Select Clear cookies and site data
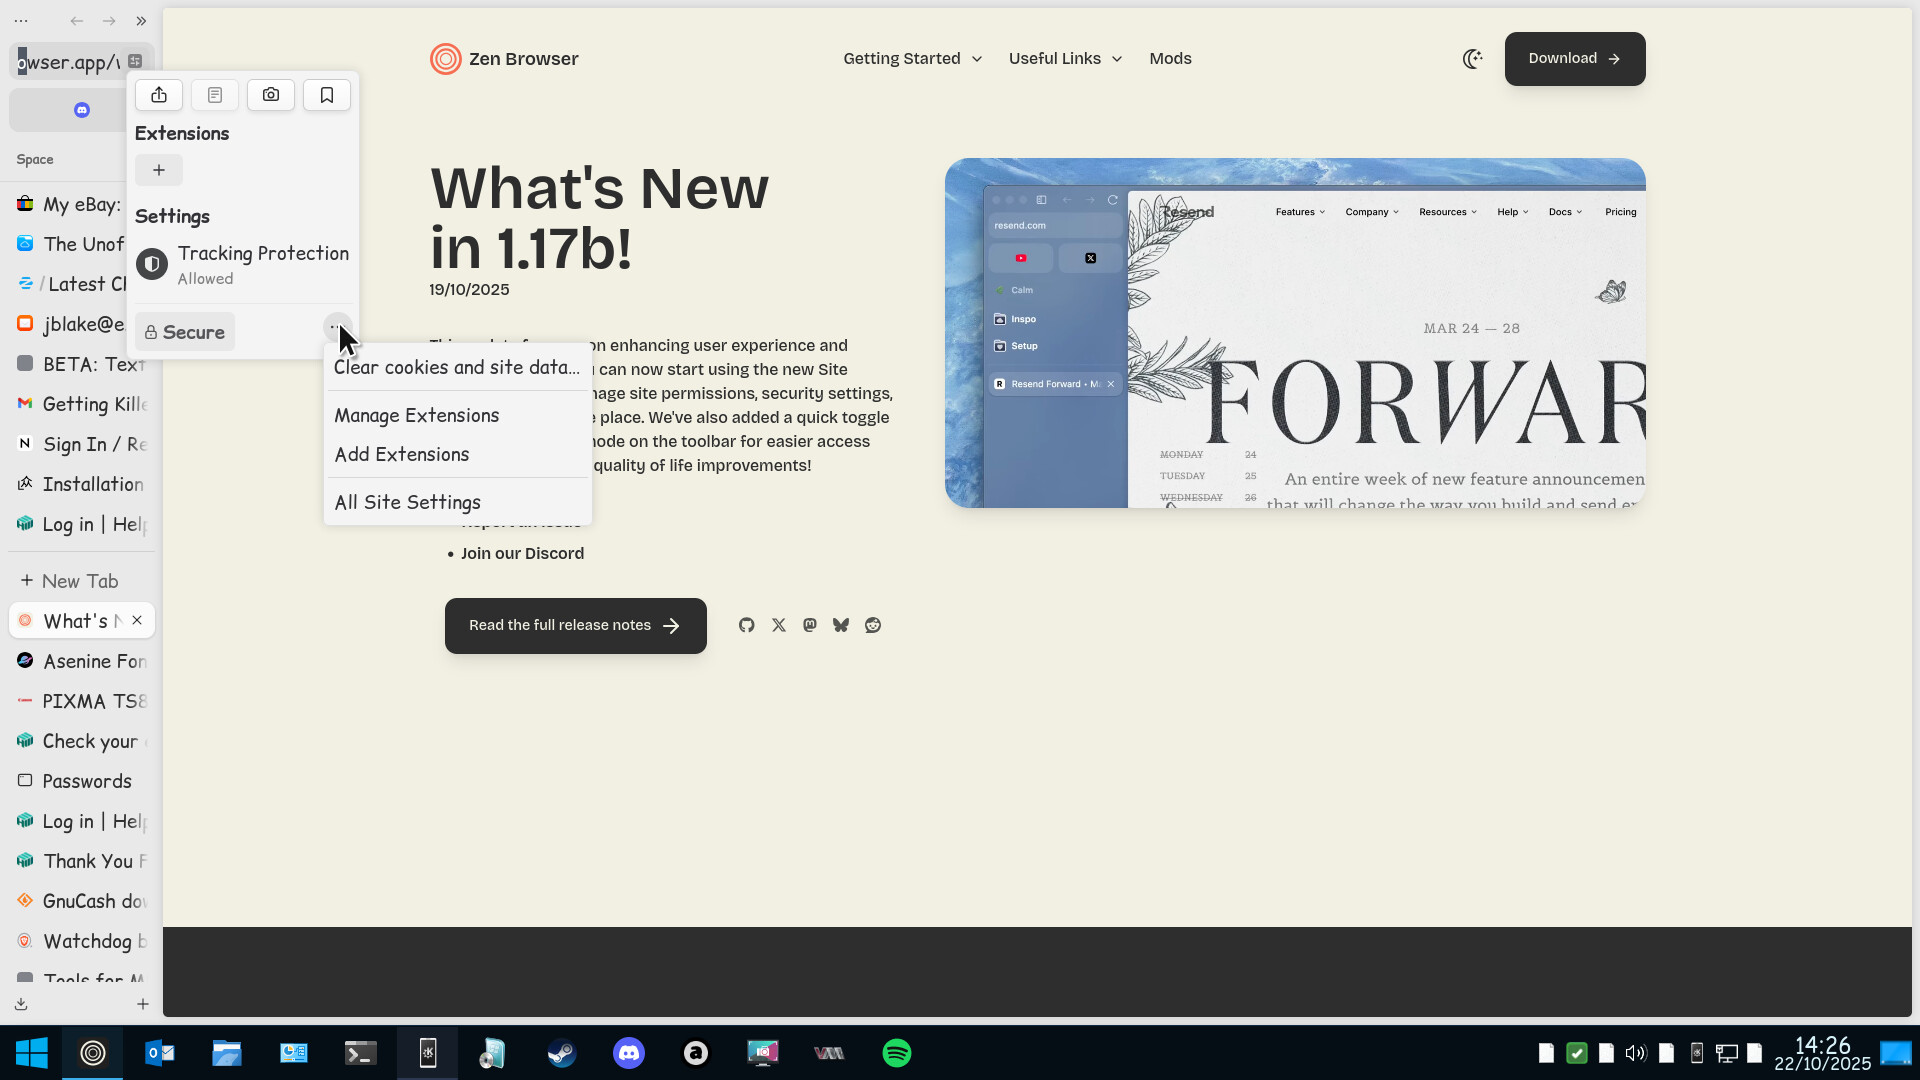This screenshot has width=1920, height=1080. [456, 367]
